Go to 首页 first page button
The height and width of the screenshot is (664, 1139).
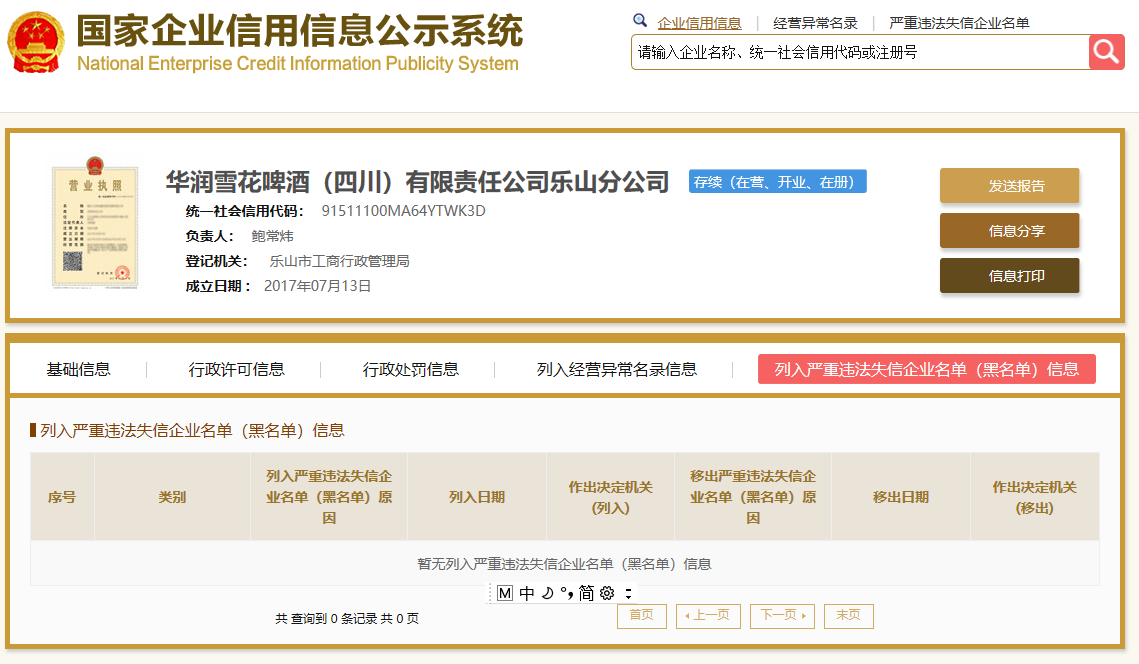click(x=641, y=615)
